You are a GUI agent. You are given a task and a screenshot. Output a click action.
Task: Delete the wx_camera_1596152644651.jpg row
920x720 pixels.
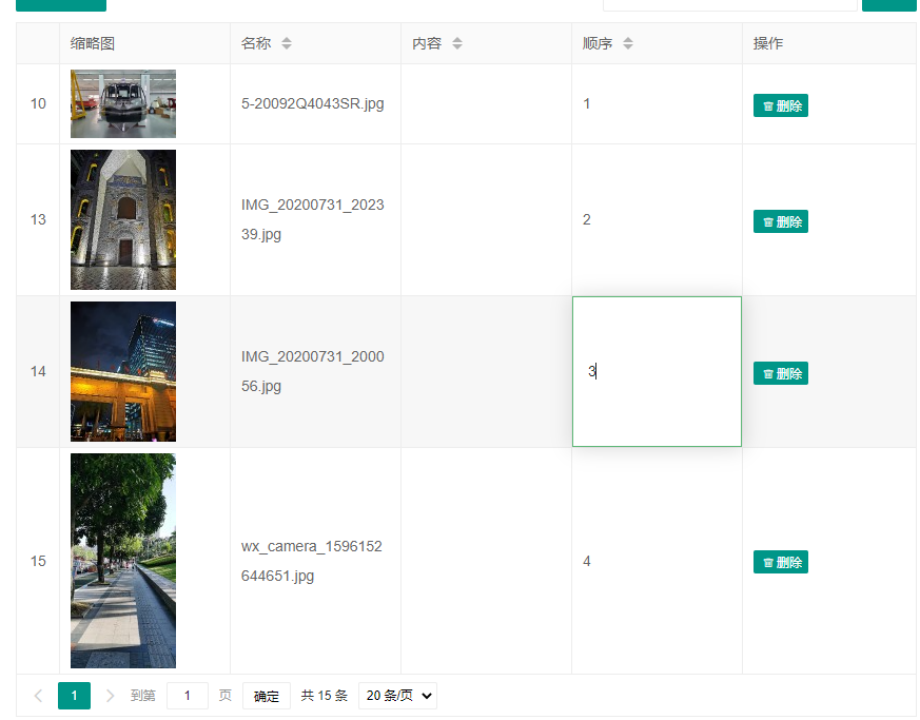tap(780, 562)
